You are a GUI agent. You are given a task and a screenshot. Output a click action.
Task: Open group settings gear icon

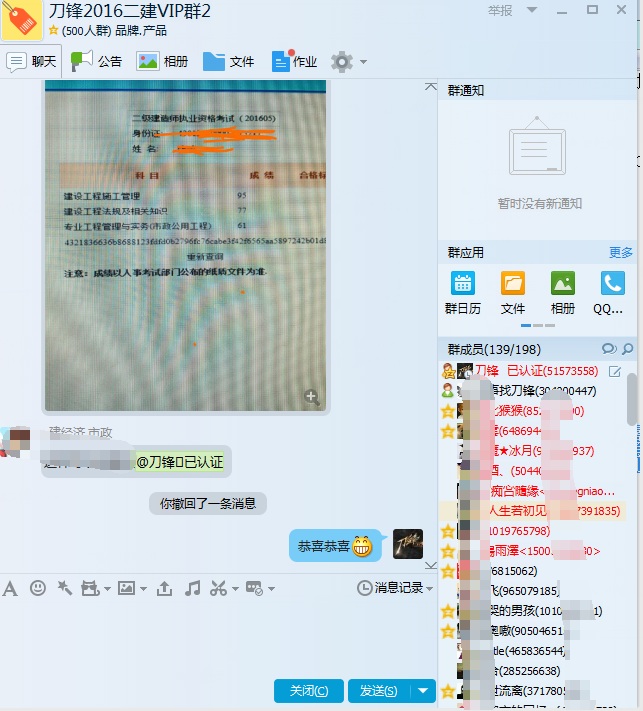pos(342,62)
